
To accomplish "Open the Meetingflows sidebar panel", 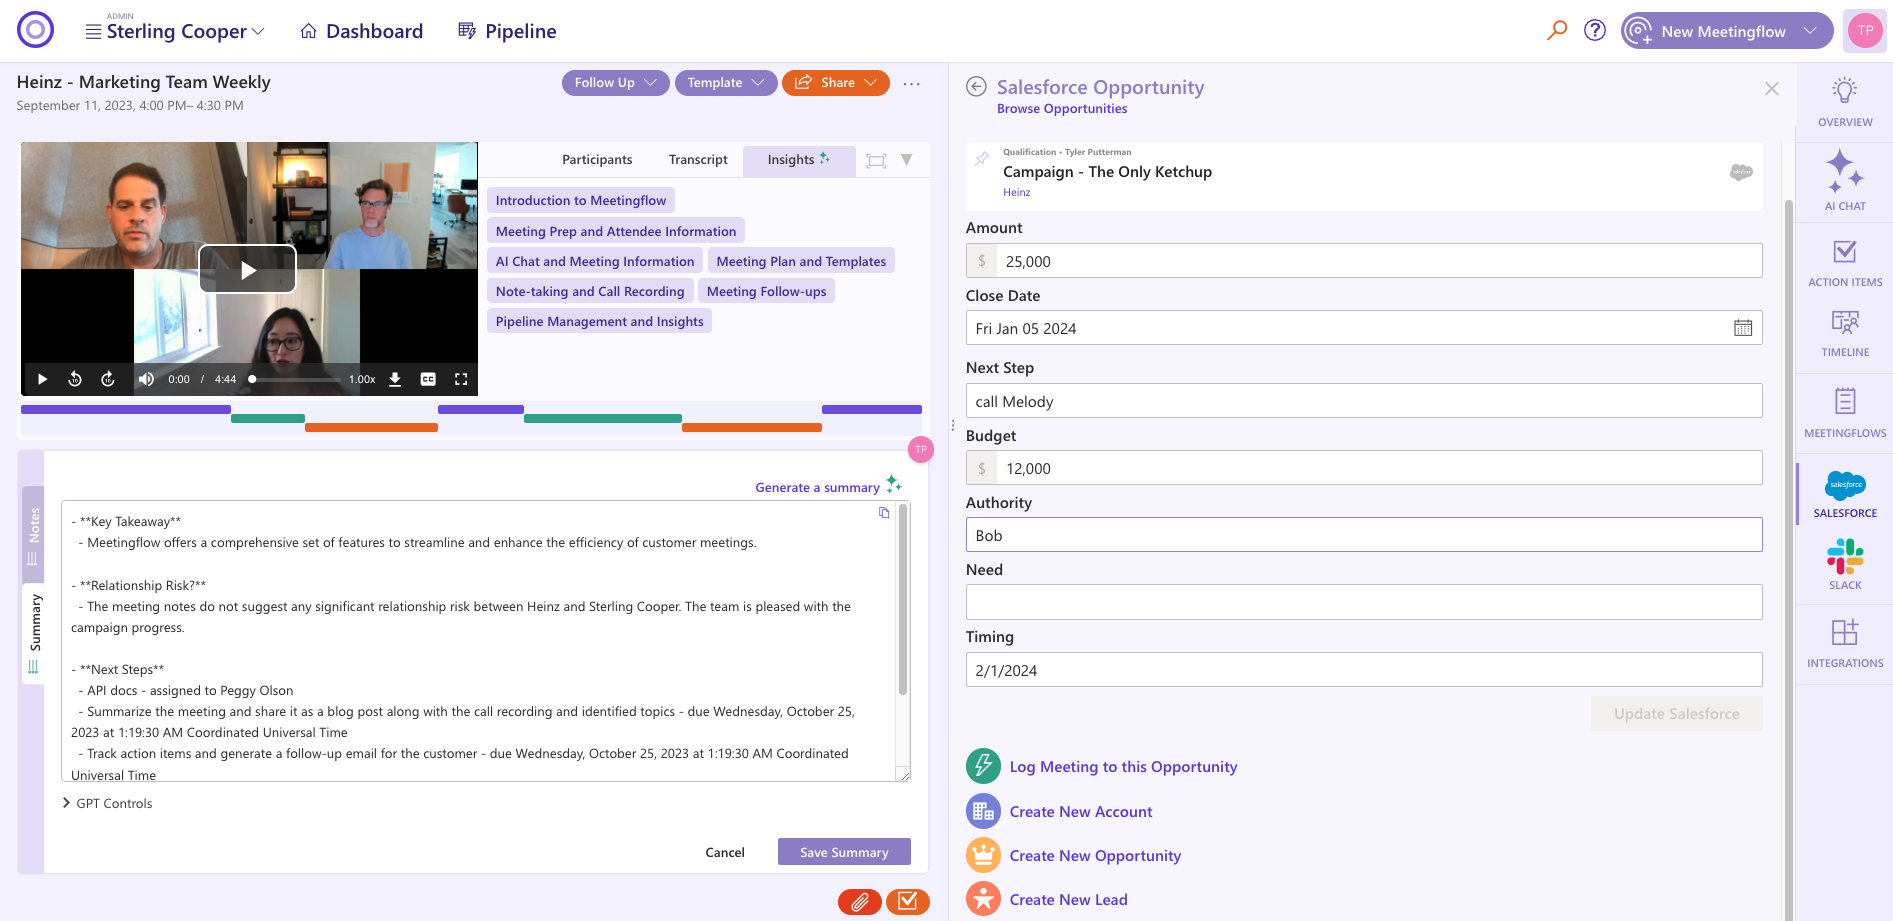I will [x=1845, y=413].
